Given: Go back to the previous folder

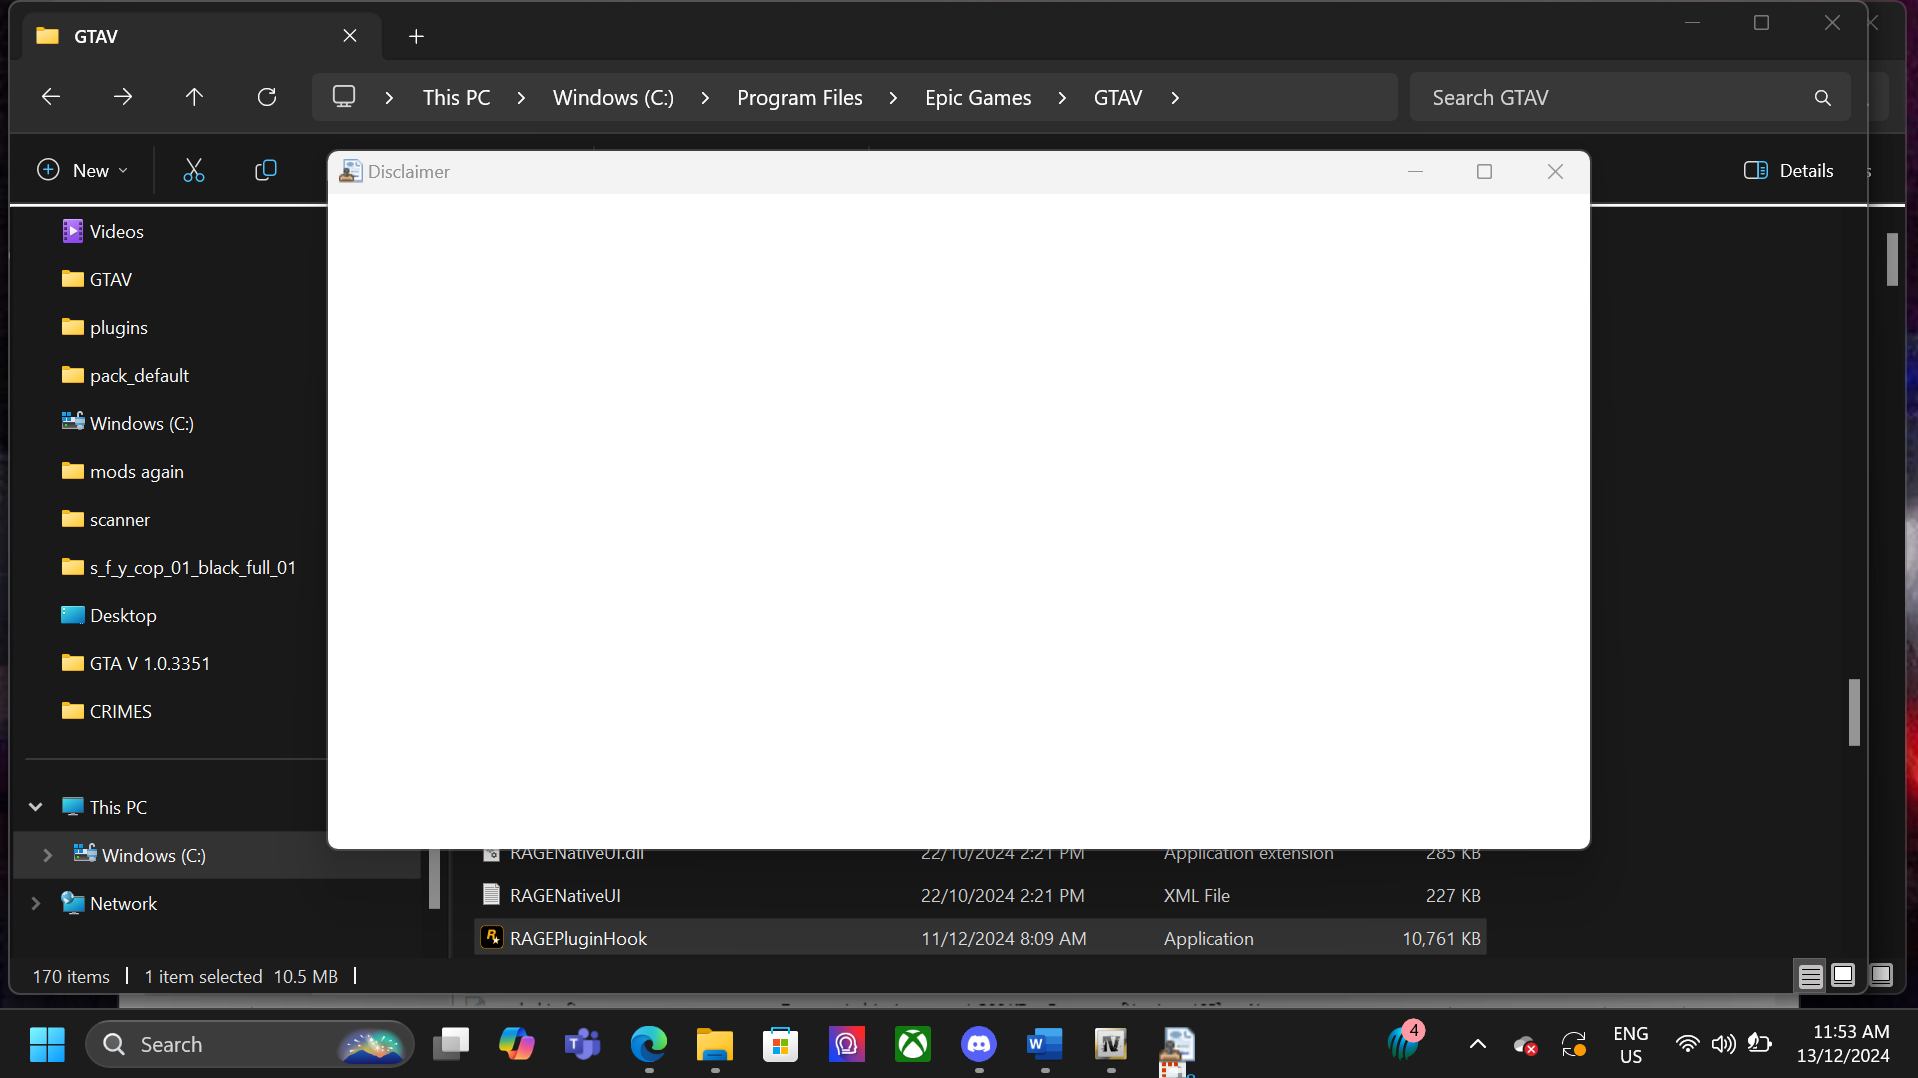Looking at the screenshot, I should point(51,97).
